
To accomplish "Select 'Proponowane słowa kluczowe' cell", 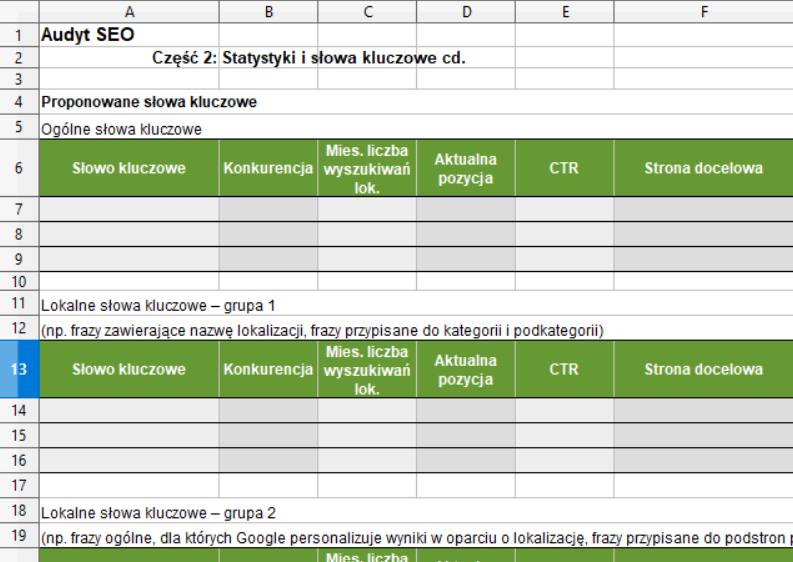I will [149, 102].
